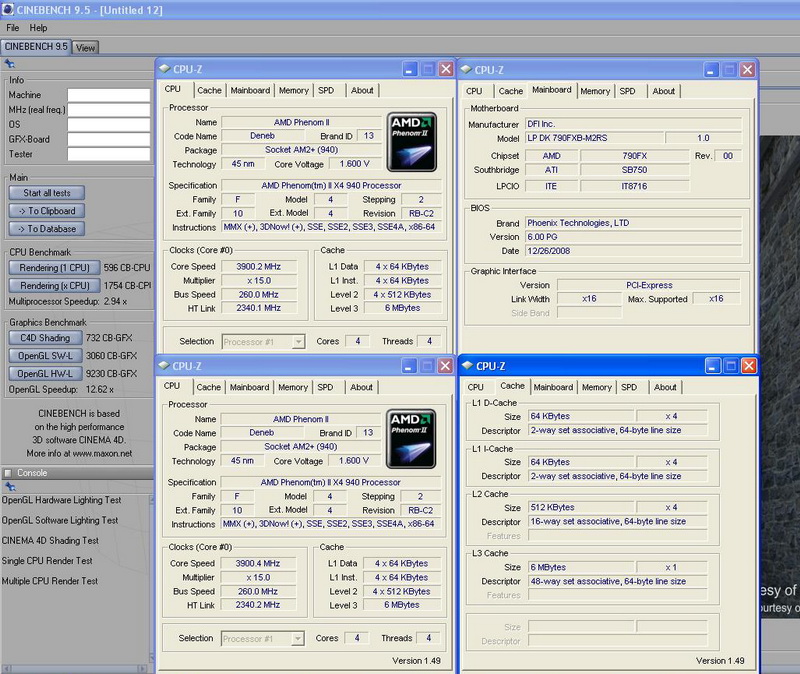Open the File menu in CINEBENCH
Image resolution: width=800 pixels, height=674 pixels.
13,28
